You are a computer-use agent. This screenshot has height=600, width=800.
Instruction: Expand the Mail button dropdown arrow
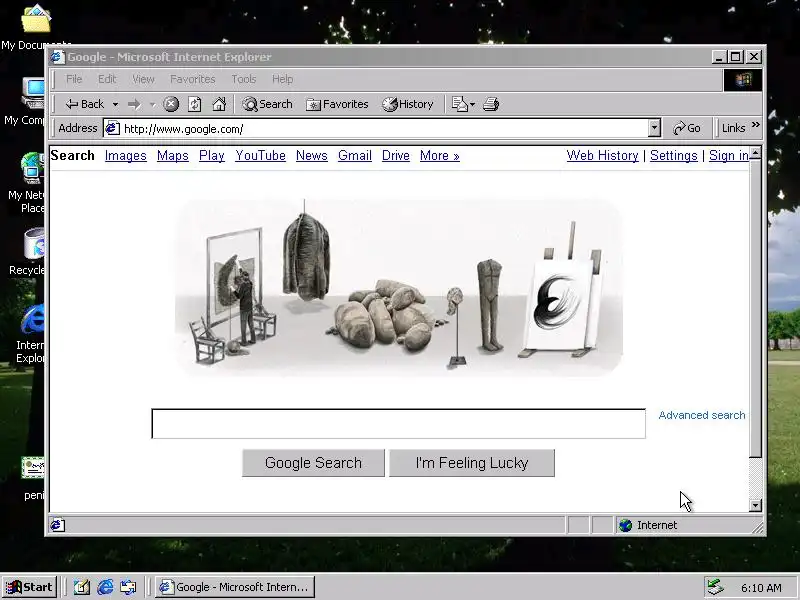[x=472, y=105]
